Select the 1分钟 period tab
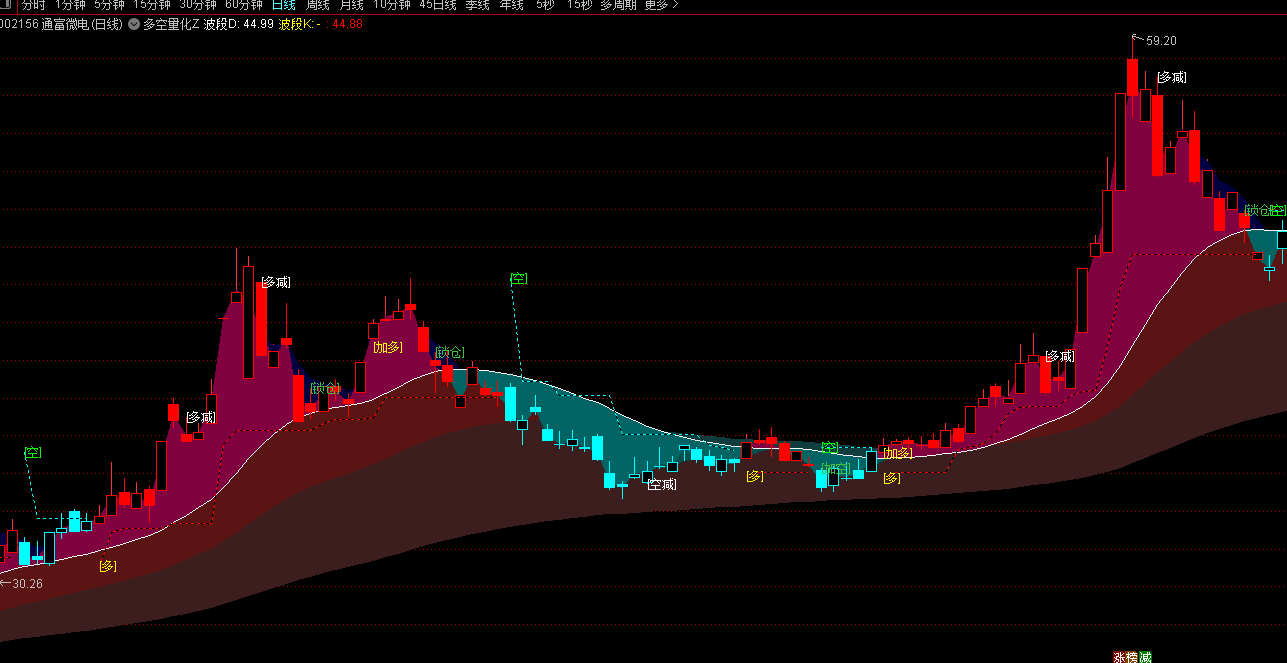Screen dimensions: 1287x663 pyautogui.click(x=70, y=5)
